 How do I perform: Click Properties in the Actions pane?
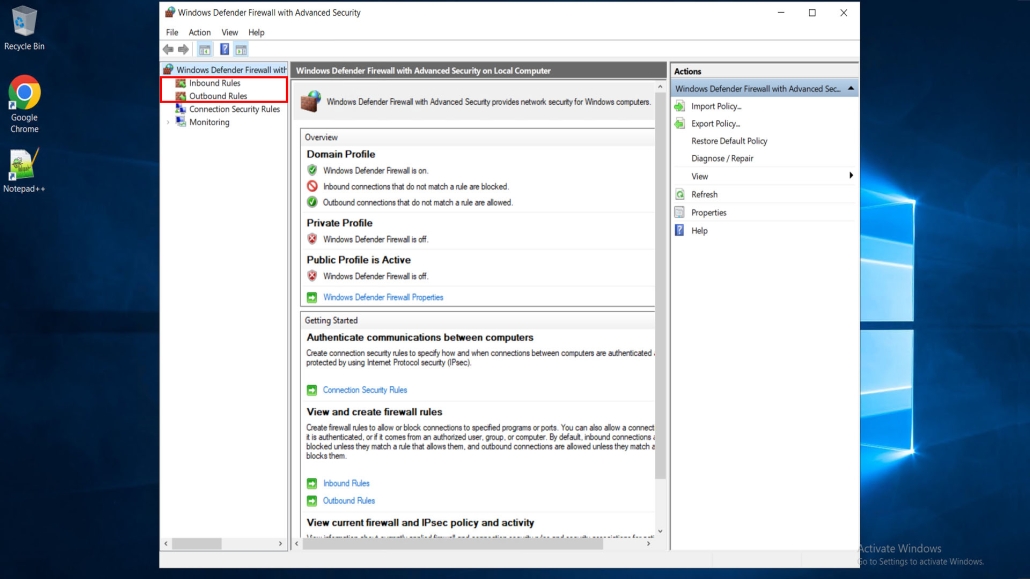click(709, 213)
